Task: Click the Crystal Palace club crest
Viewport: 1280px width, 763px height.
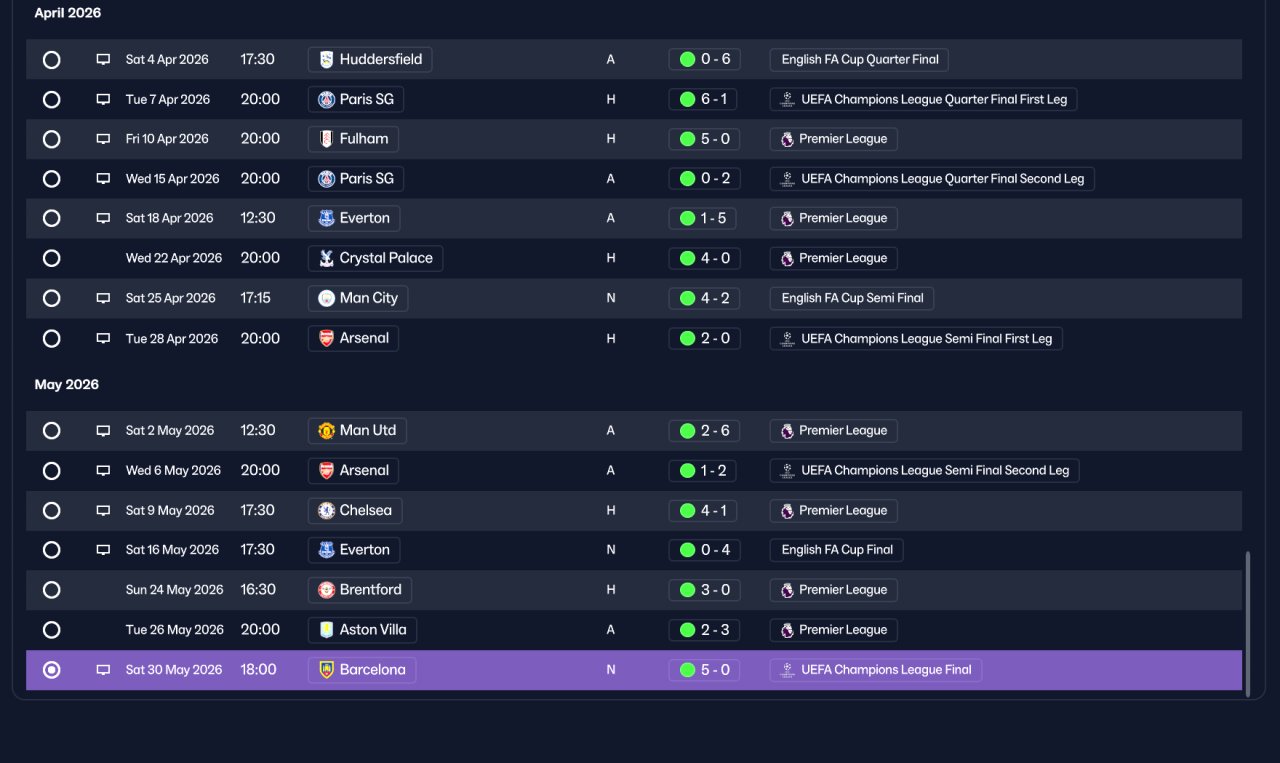Action: coord(326,258)
